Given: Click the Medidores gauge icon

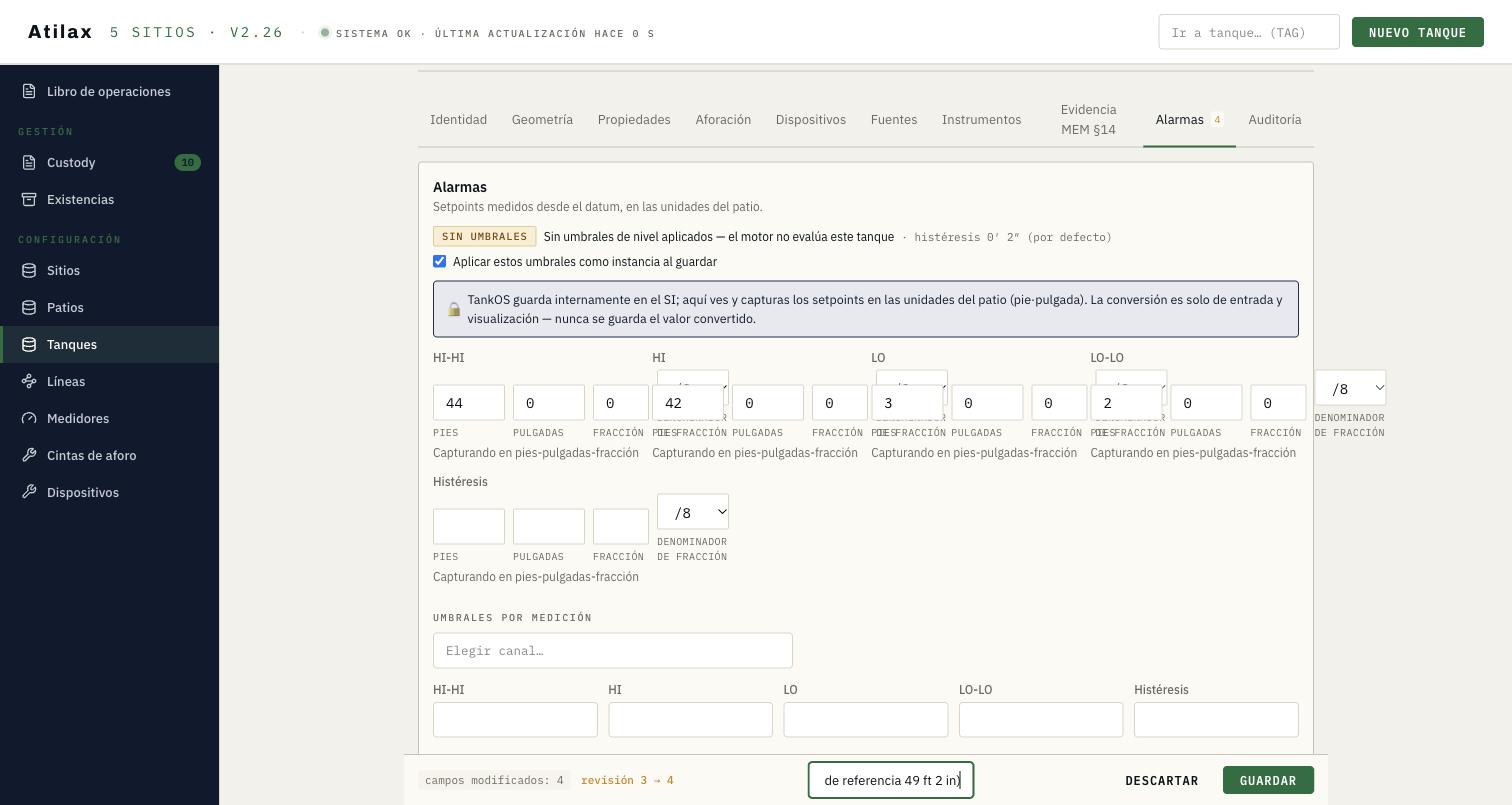Looking at the screenshot, I should click(x=29, y=418).
